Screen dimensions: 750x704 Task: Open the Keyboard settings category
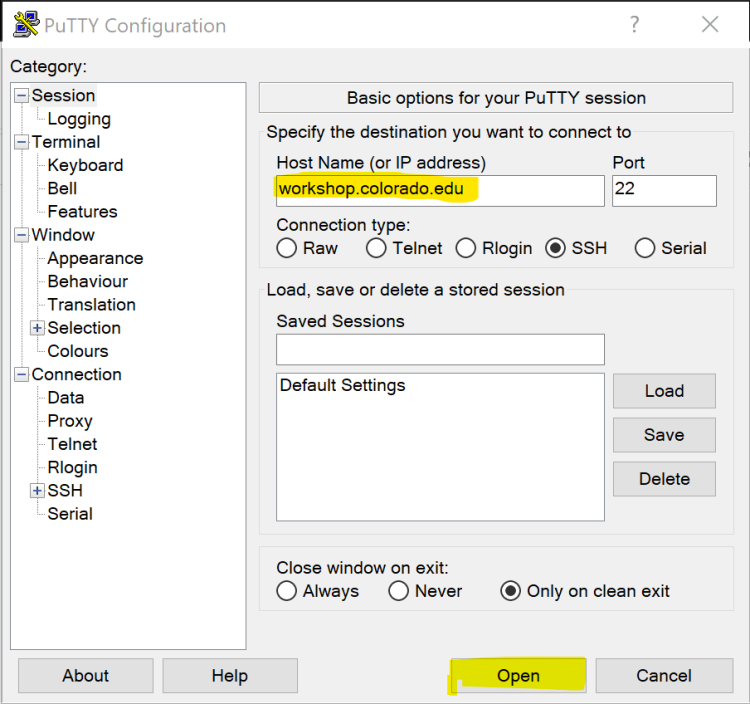86,165
